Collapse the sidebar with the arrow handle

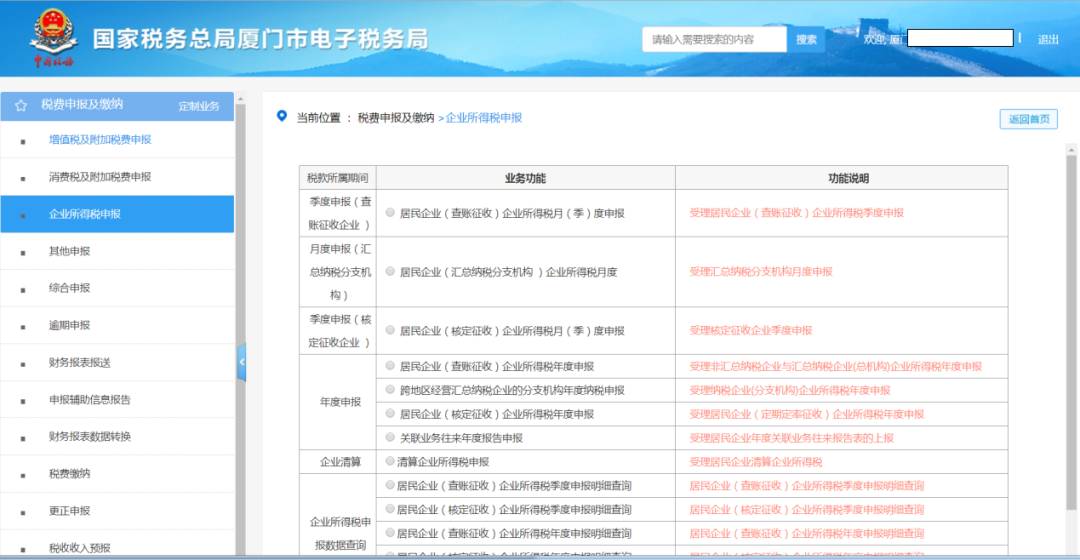pos(242,362)
